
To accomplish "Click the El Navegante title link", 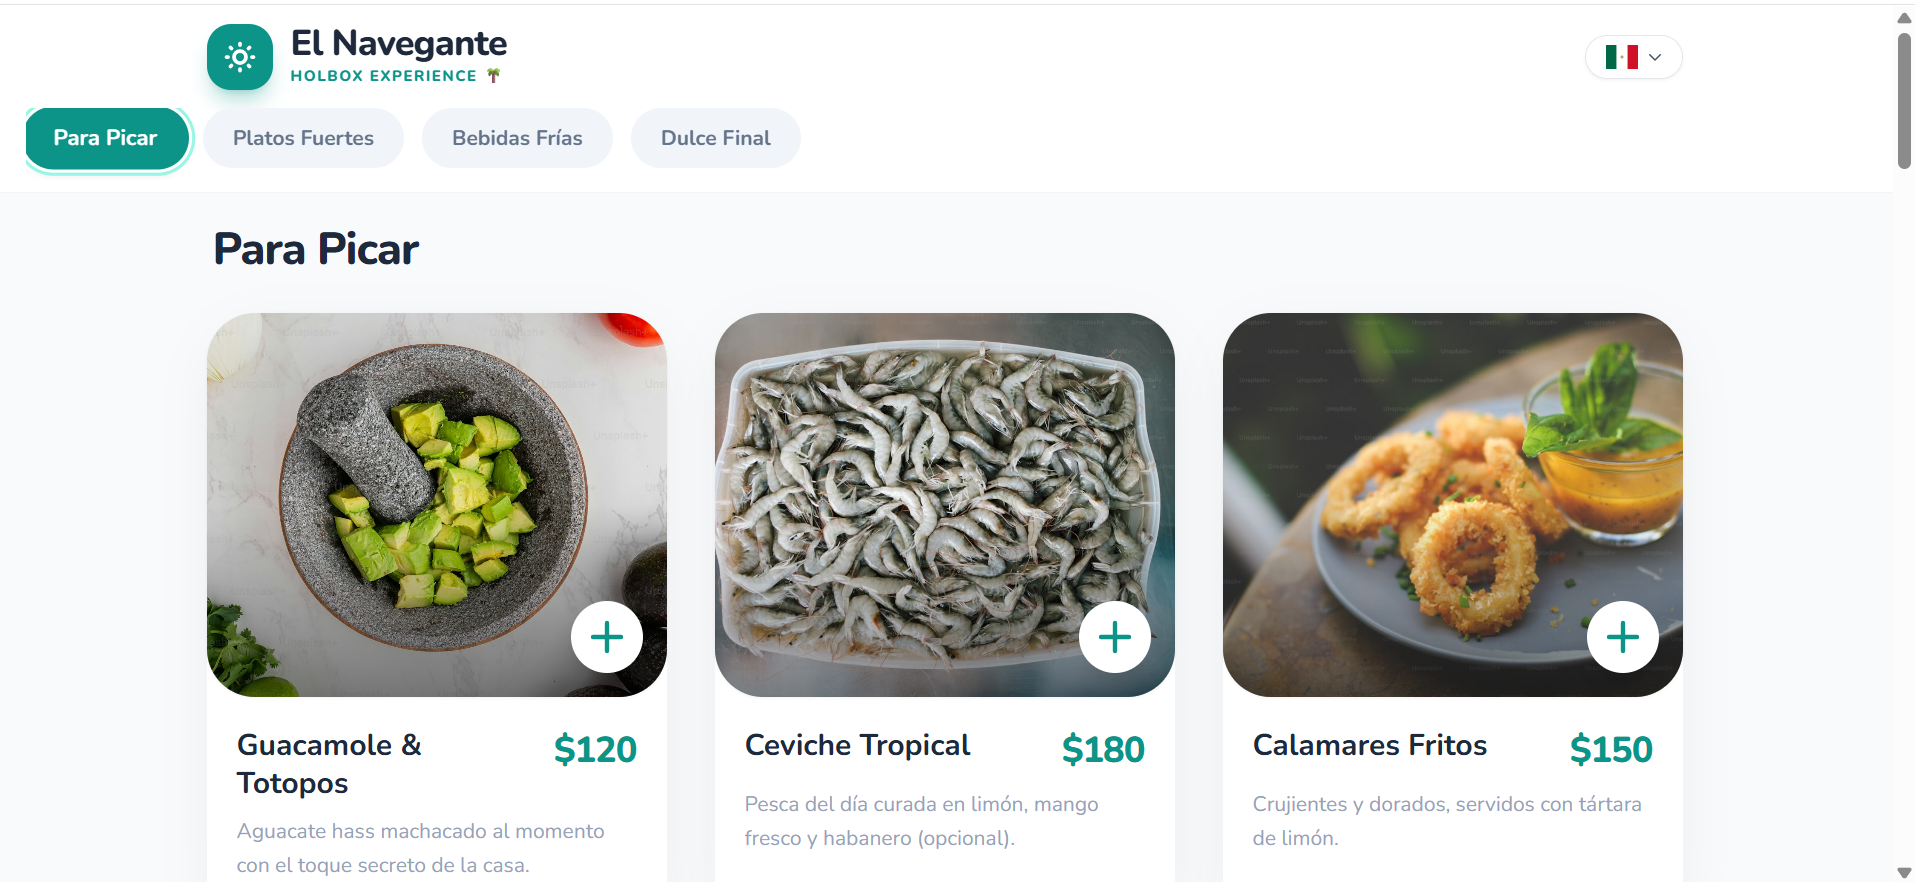I will [398, 43].
